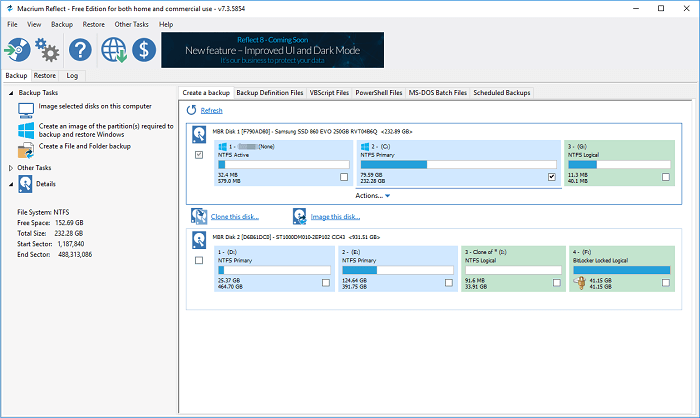The width and height of the screenshot is (700, 418).
Task: Switch to VBScript Files tab
Action: (x=329, y=92)
